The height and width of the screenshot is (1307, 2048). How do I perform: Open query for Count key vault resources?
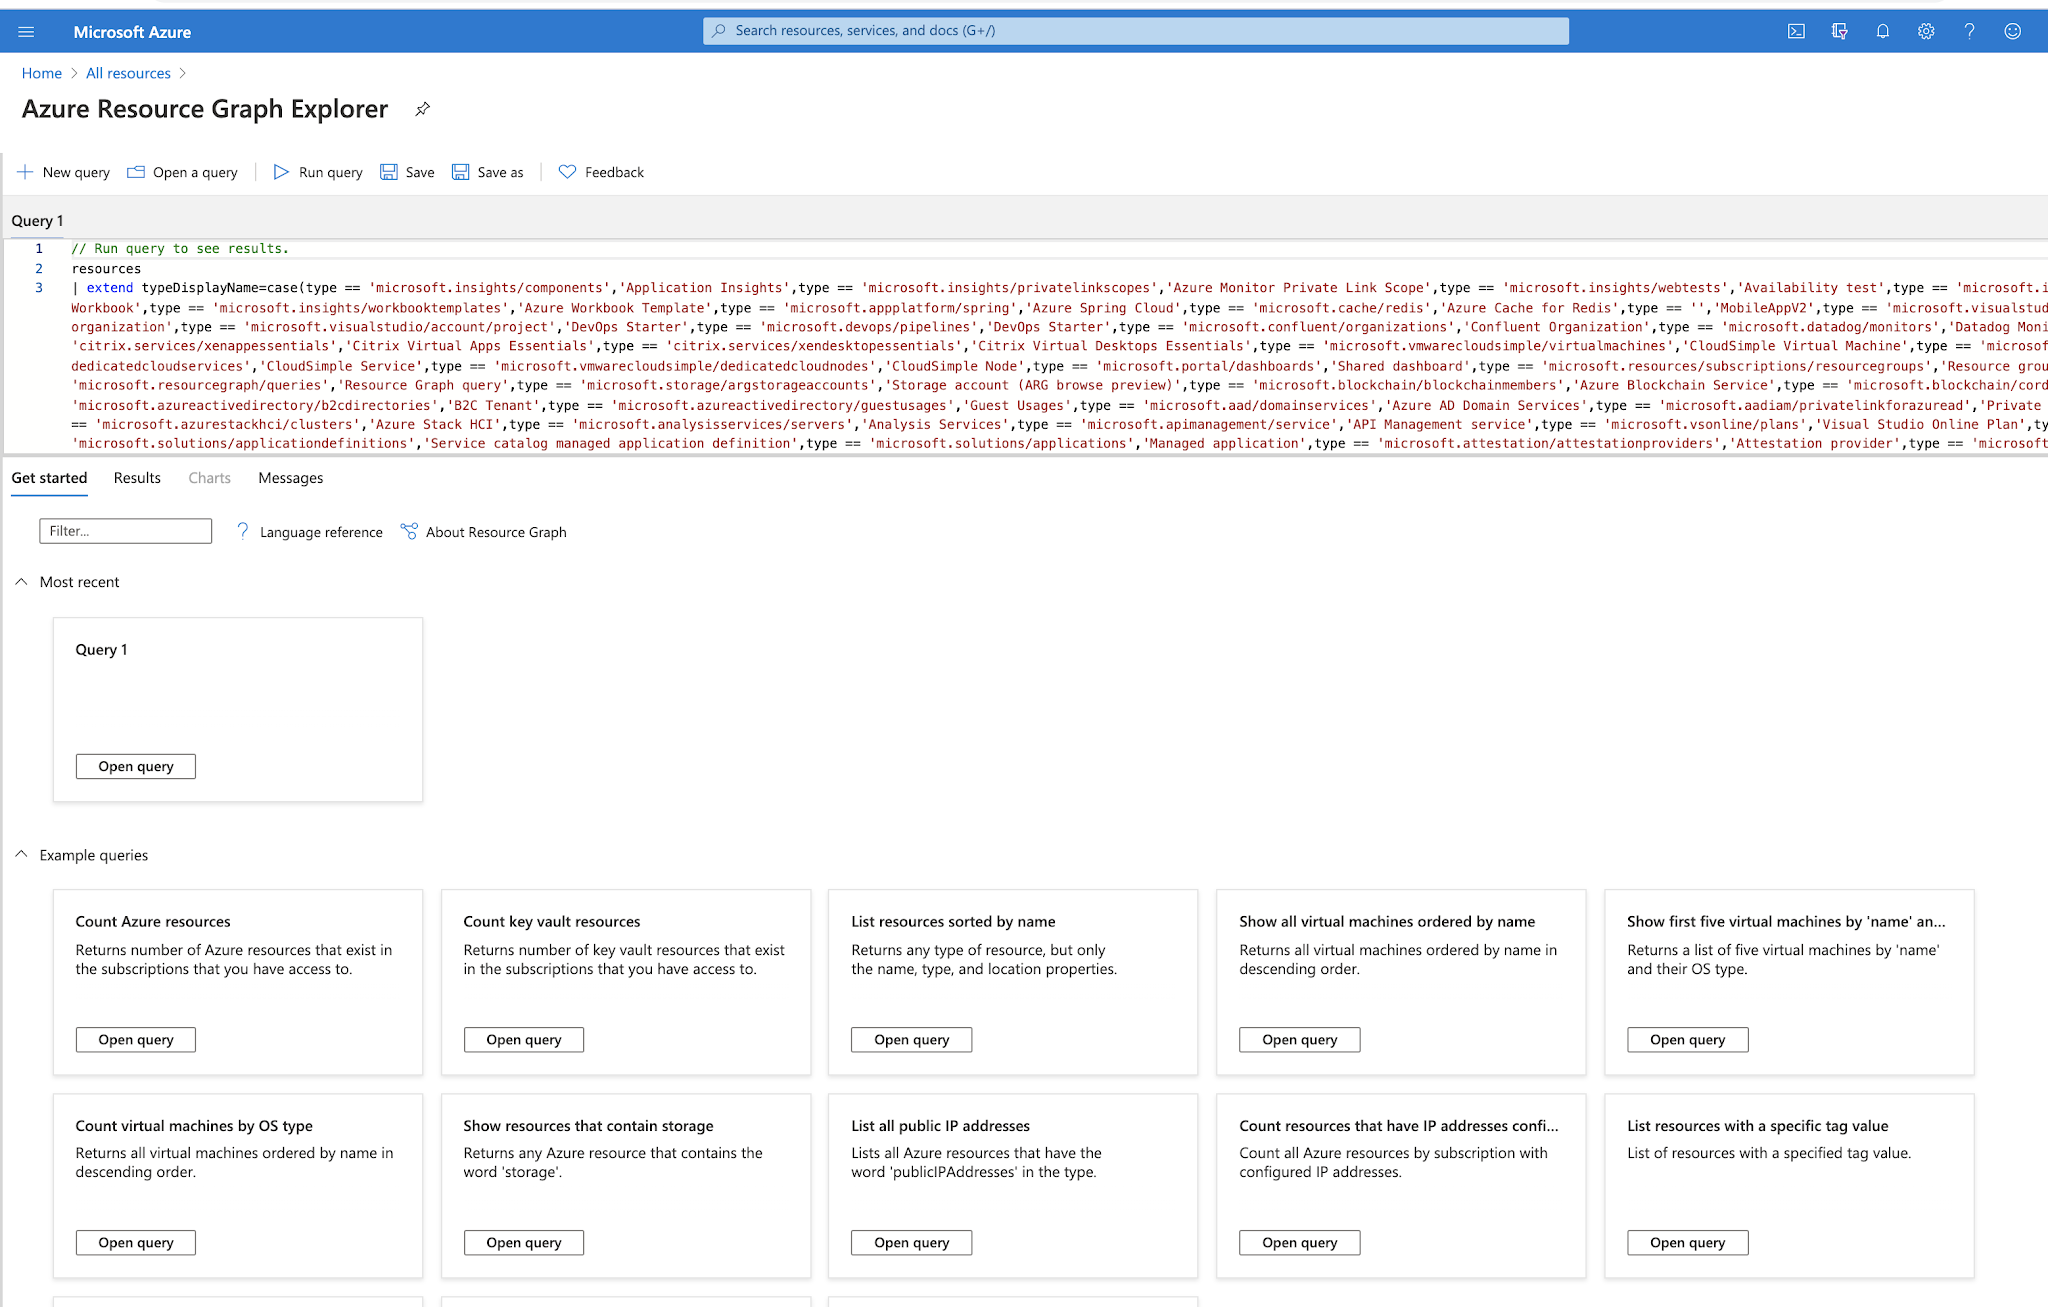(x=523, y=1040)
